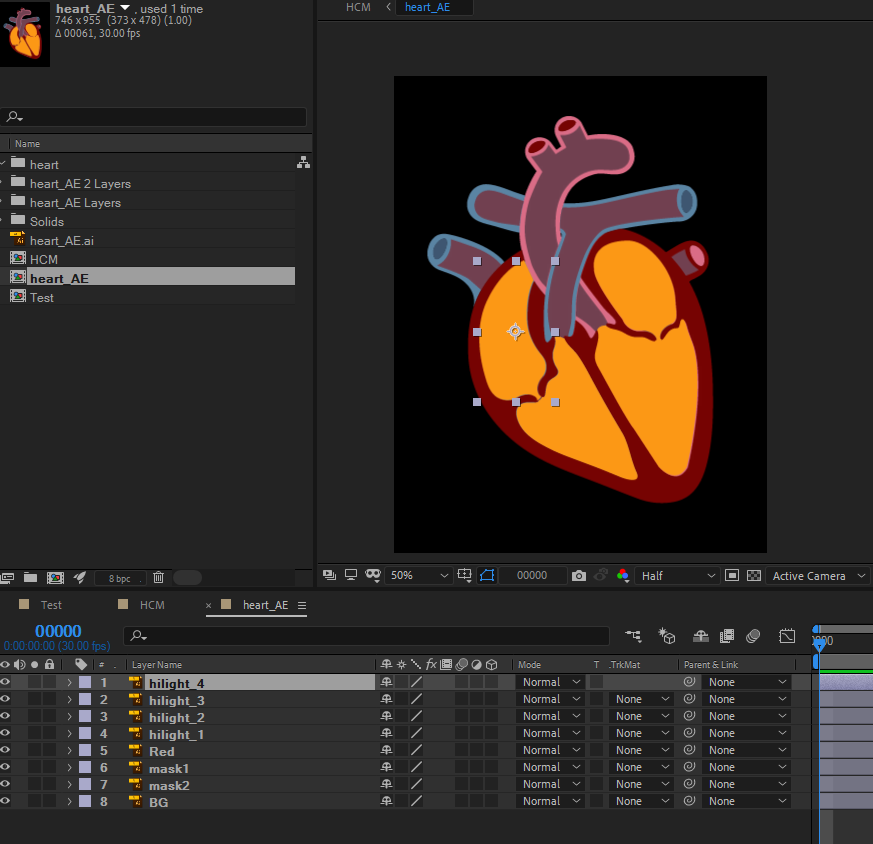Image resolution: width=873 pixels, height=844 pixels.
Task: Click the Delete trash icon in Project panel
Action: (x=158, y=578)
